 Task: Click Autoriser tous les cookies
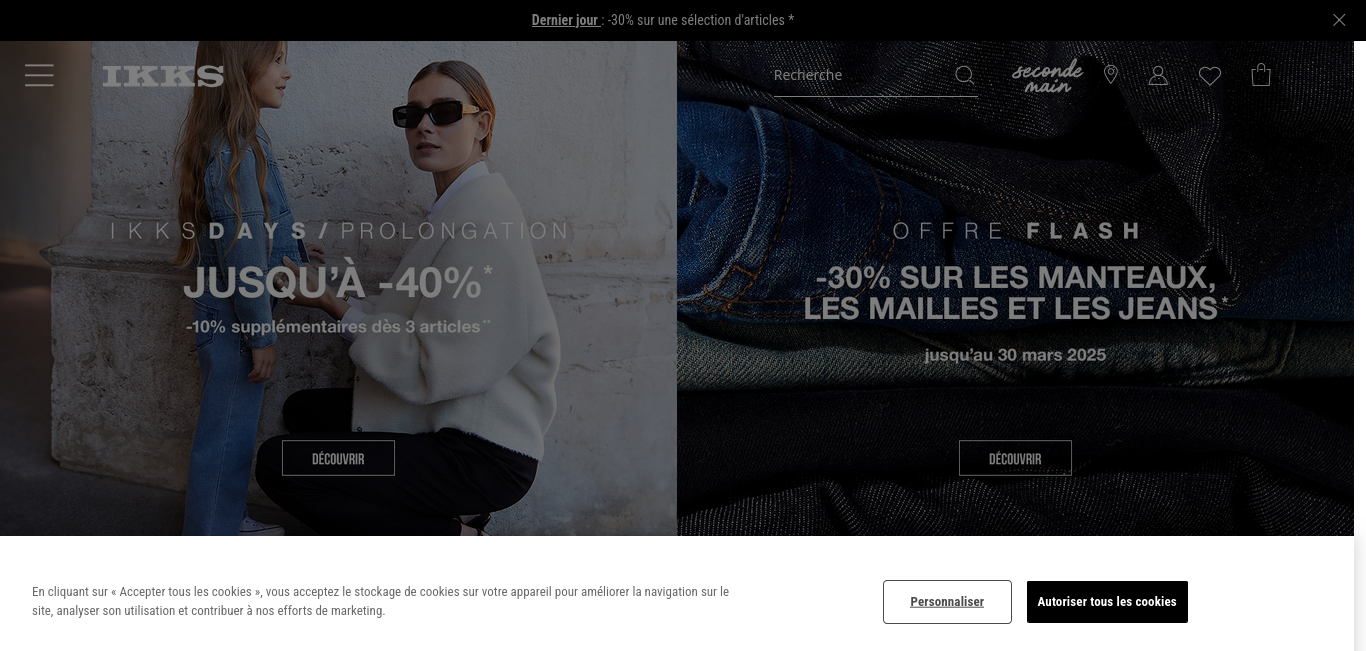(x=1107, y=602)
